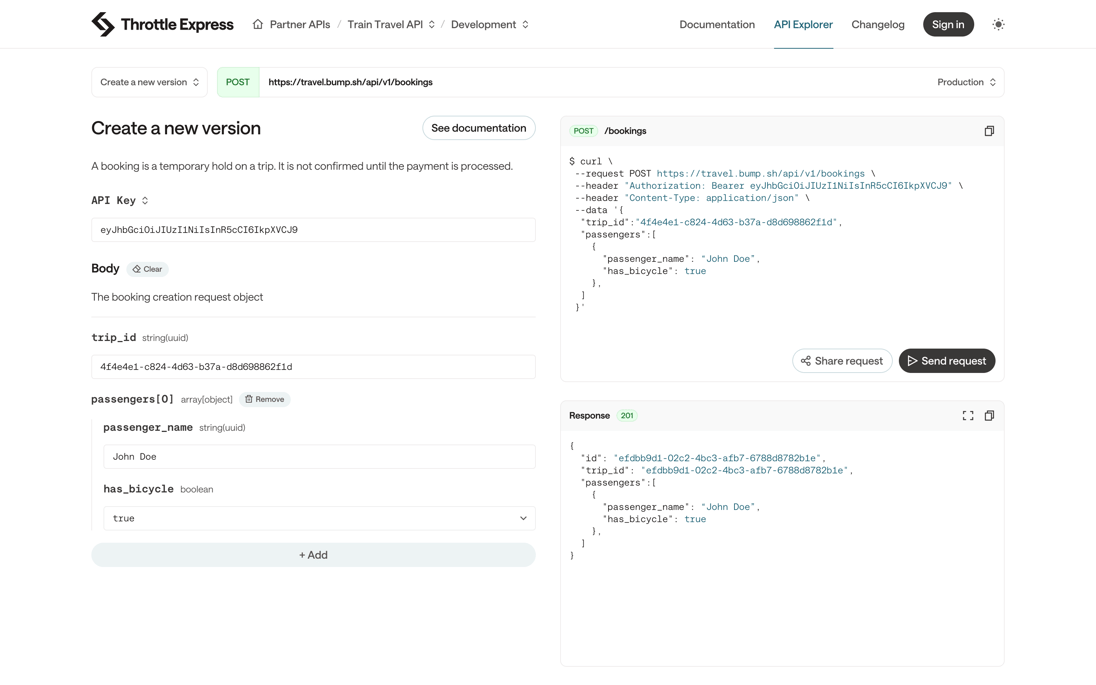
Task: Click the Throttle Express logo
Action: coord(162,23)
